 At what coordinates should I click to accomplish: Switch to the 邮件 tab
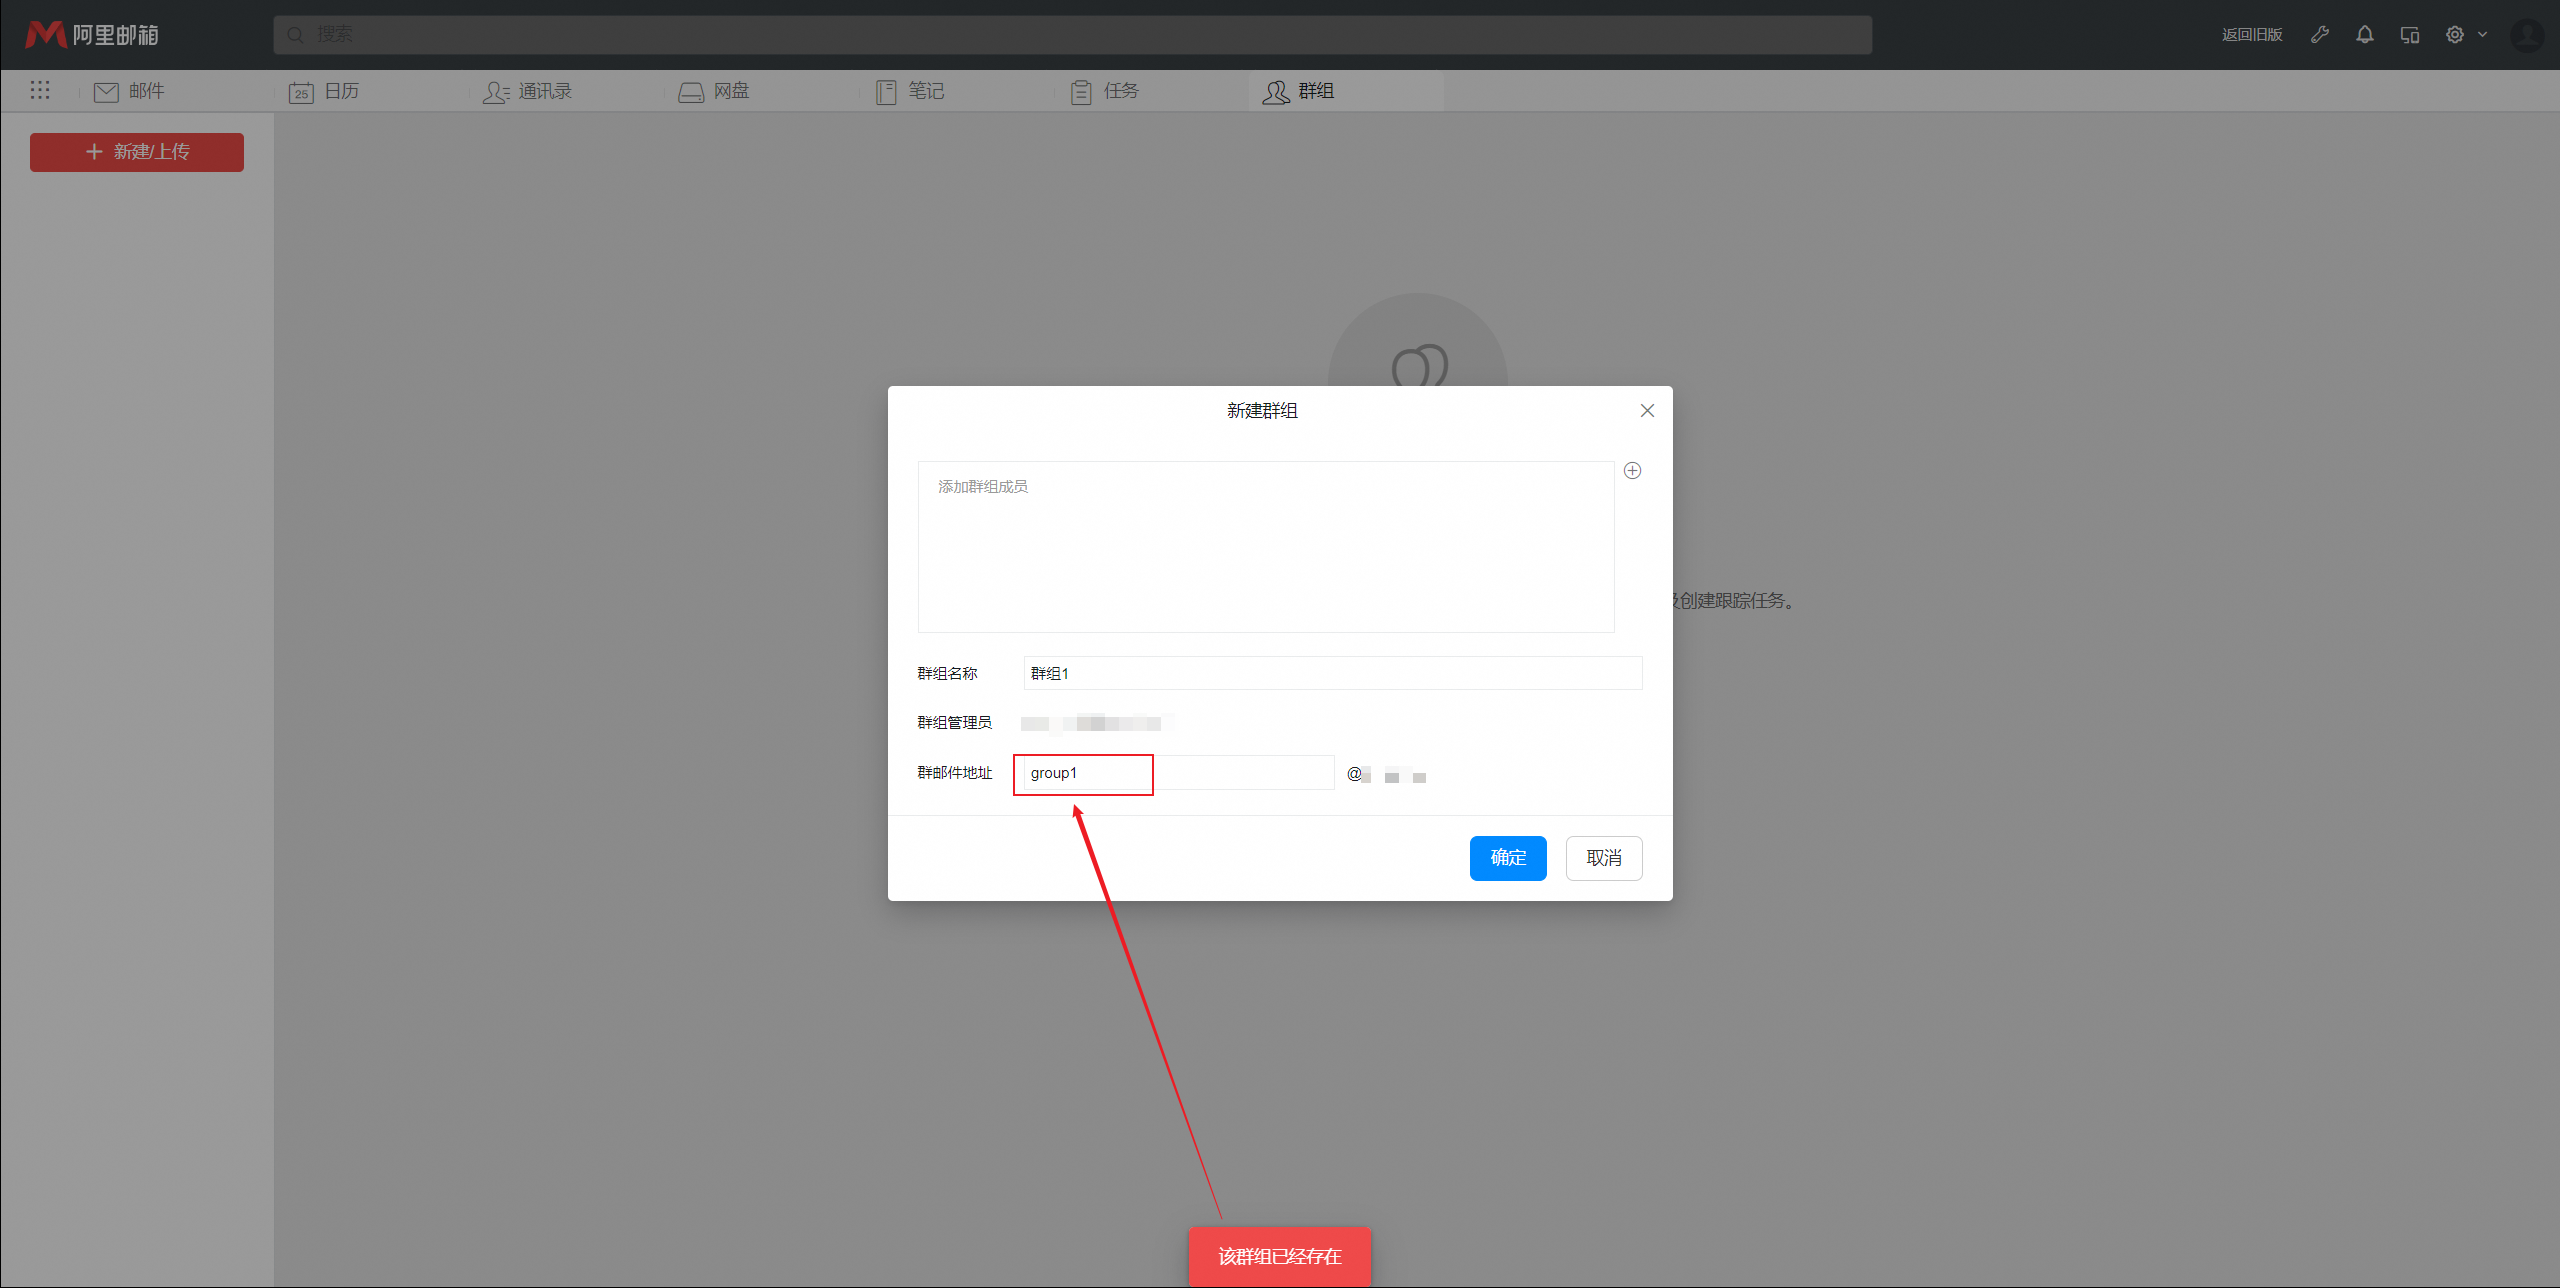click(x=130, y=91)
